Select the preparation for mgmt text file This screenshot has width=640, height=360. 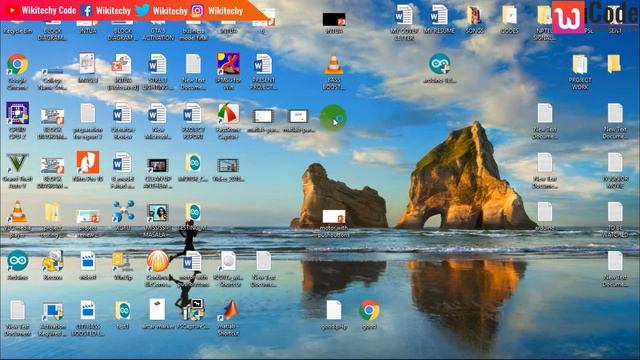(87, 113)
